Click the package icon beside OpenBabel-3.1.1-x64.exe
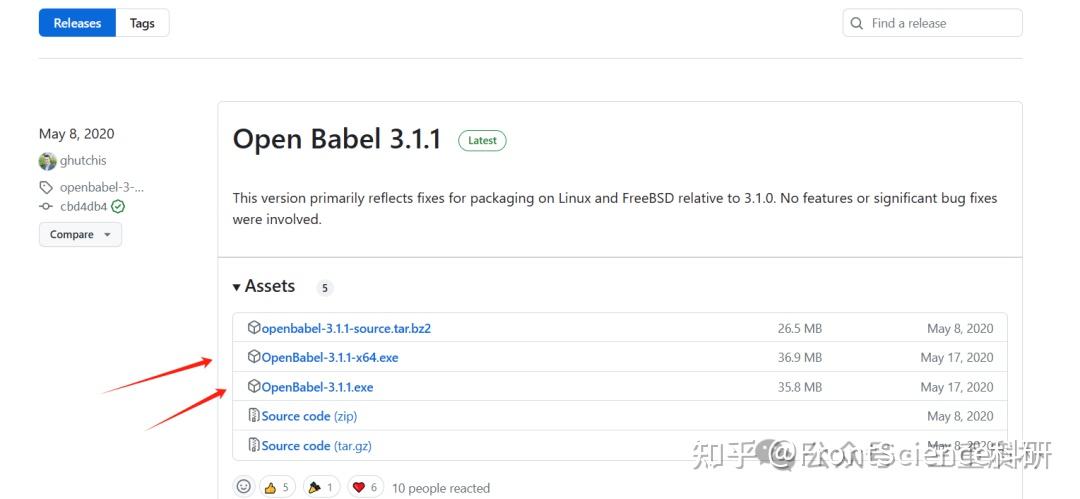Screen dimensions: 1080x499 [254, 357]
